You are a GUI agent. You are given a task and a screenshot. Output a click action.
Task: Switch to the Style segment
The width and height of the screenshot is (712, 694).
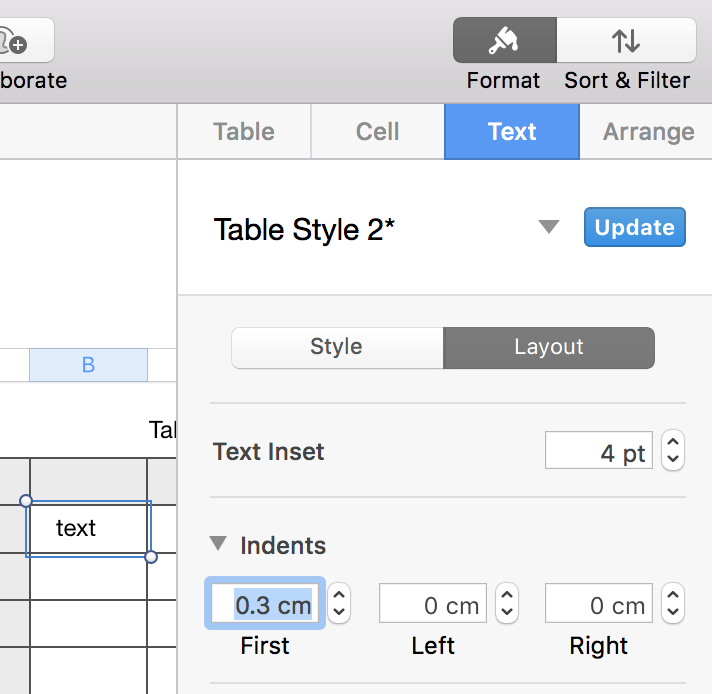point(336,347)
